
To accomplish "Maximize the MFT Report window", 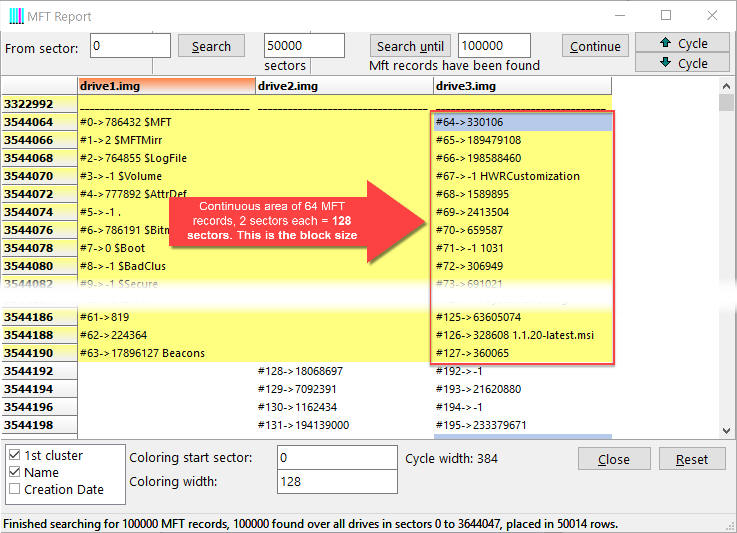I will pyautogui.click(x=666, y=16).
